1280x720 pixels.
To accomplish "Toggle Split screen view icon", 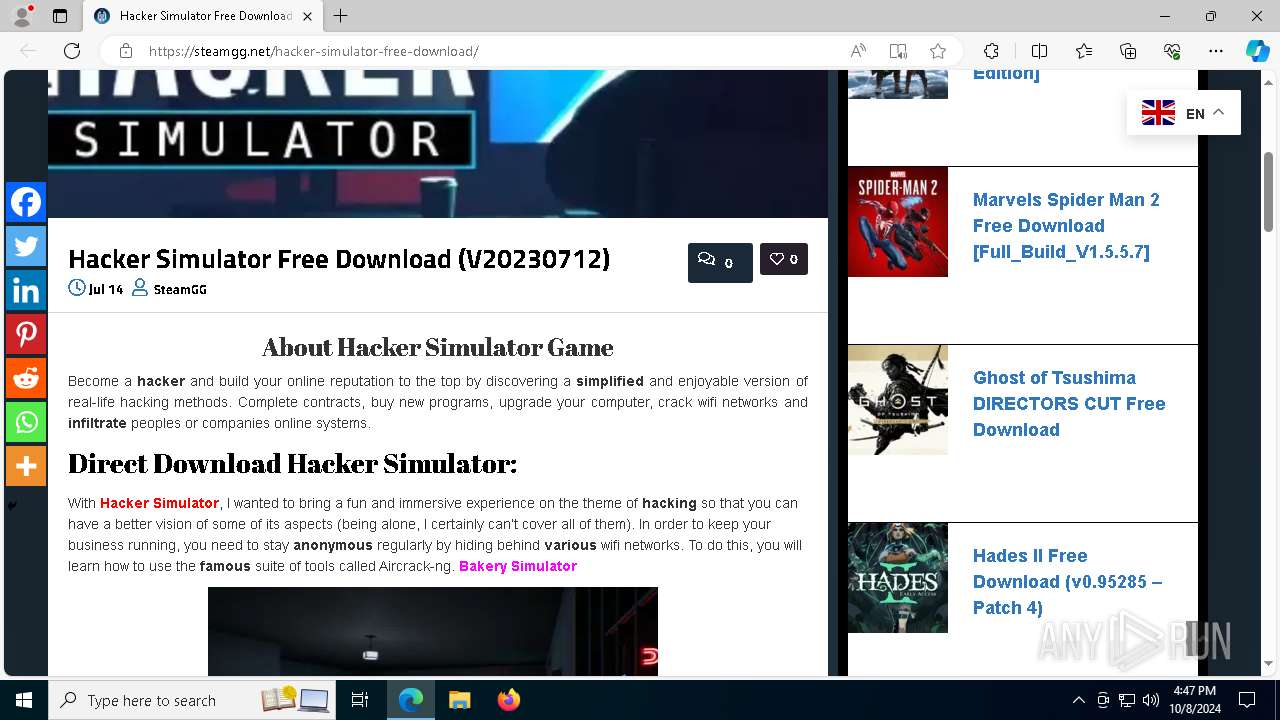I will [x=1039, y=51].
